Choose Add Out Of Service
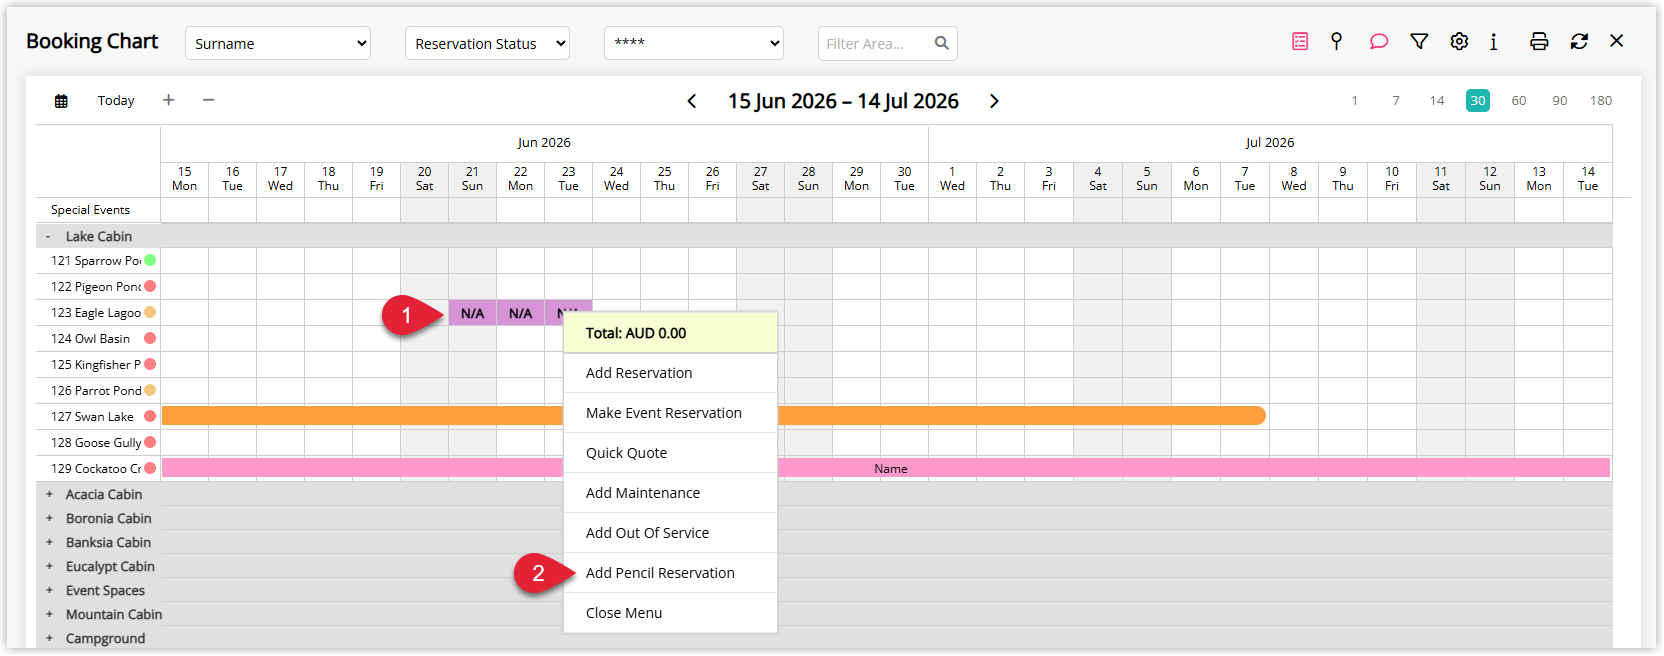1664x656 pixels. pos(670,533)
